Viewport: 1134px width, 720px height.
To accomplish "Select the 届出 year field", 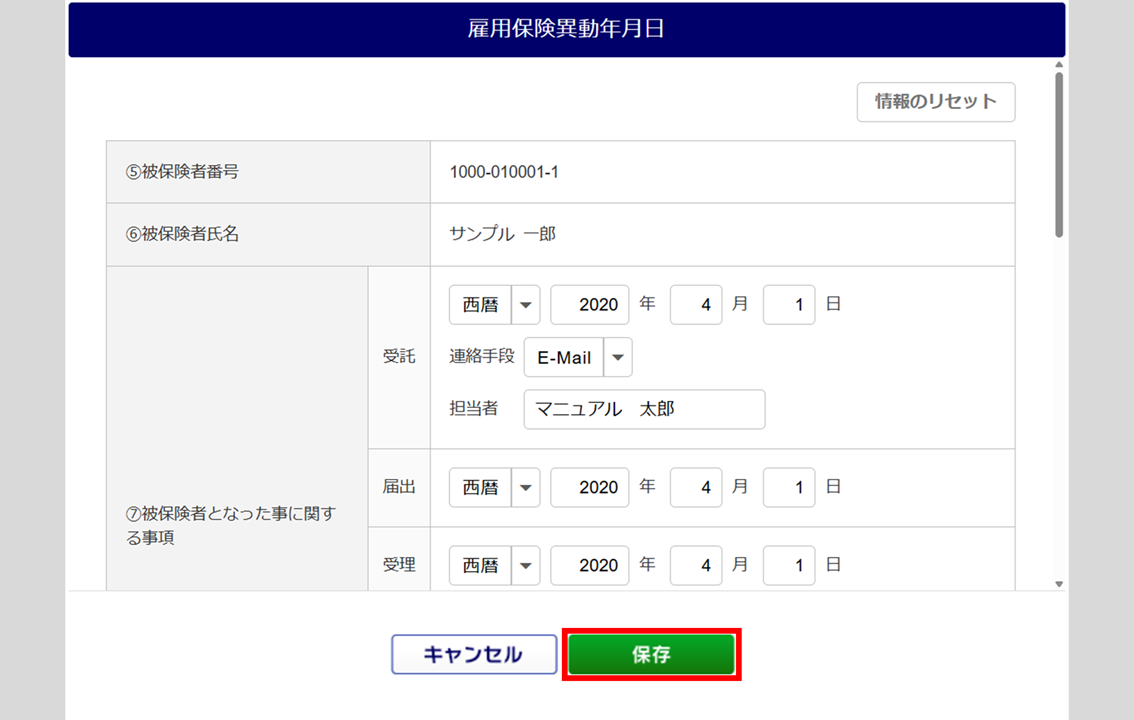I will pyautogui.click(x=590, y=487).
